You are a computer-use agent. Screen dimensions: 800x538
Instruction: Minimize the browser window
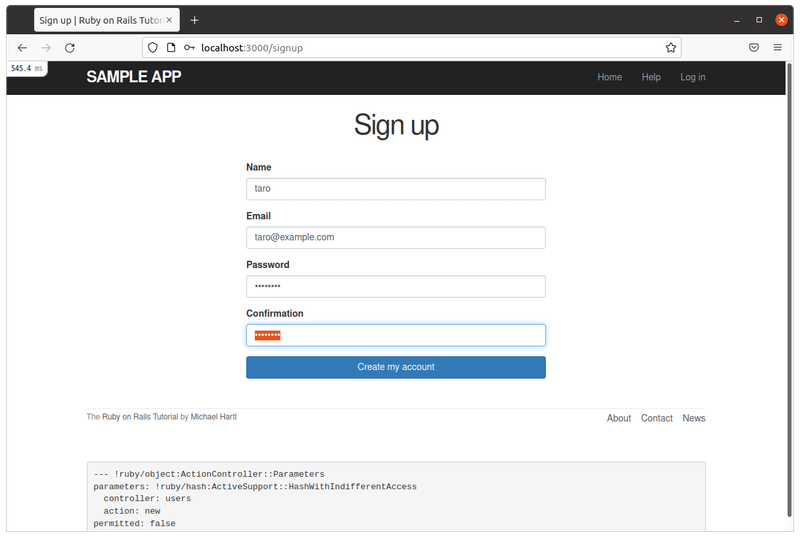click(x=736, y=20)
